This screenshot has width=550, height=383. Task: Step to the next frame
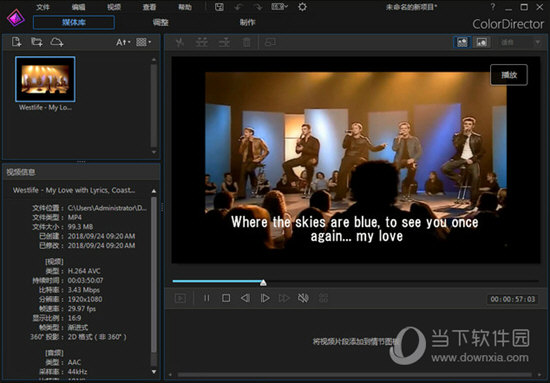click(265, 298)
